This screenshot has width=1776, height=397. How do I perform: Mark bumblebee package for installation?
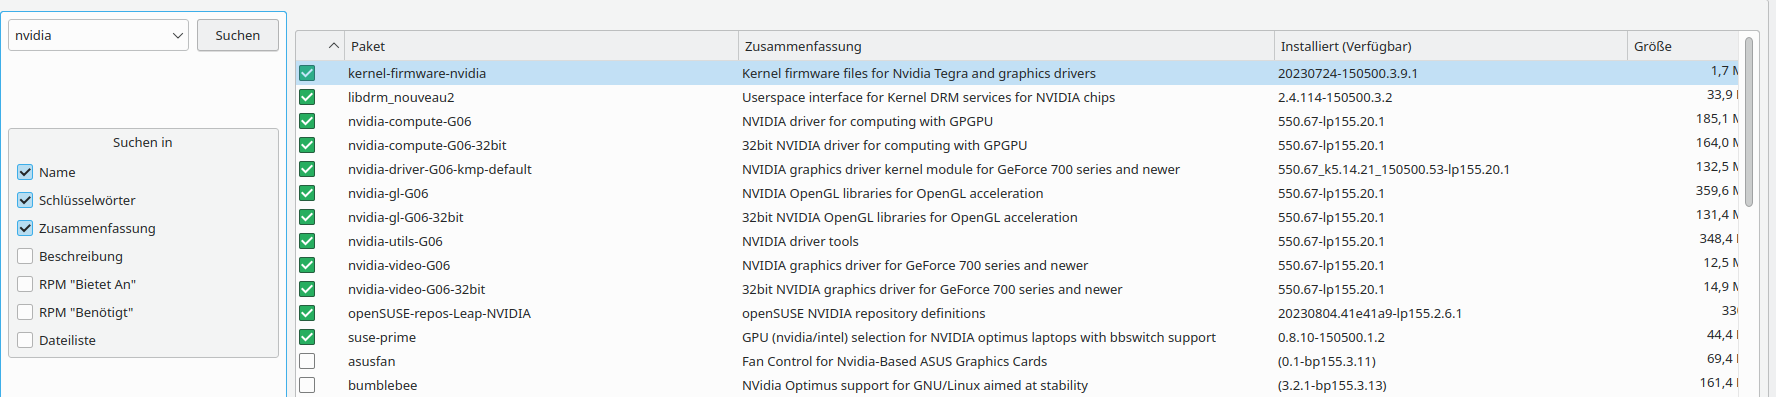[x=307, y=385]
